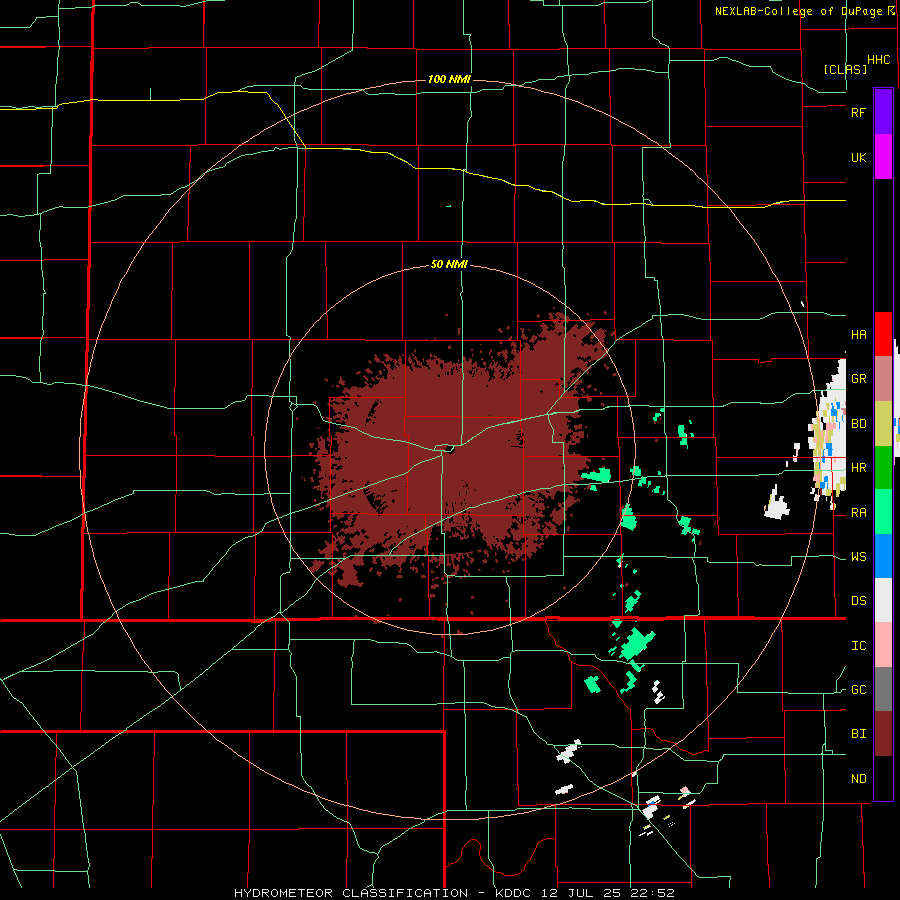Click the red HA legend color swatch

pos(883,334)
